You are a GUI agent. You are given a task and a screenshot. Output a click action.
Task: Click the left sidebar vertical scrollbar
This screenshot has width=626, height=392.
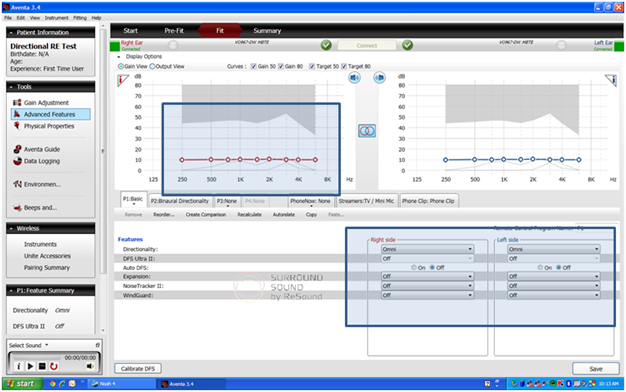click(x=103, y=152)
